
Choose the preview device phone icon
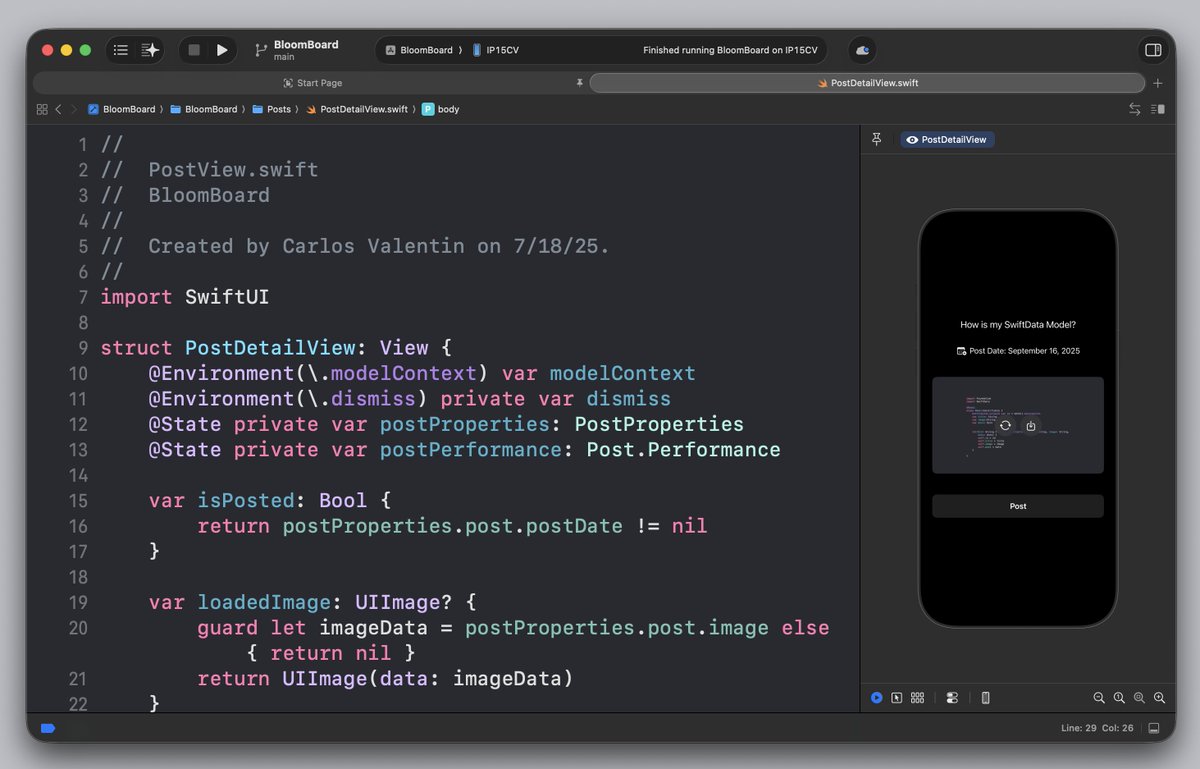tap(985, 698)
